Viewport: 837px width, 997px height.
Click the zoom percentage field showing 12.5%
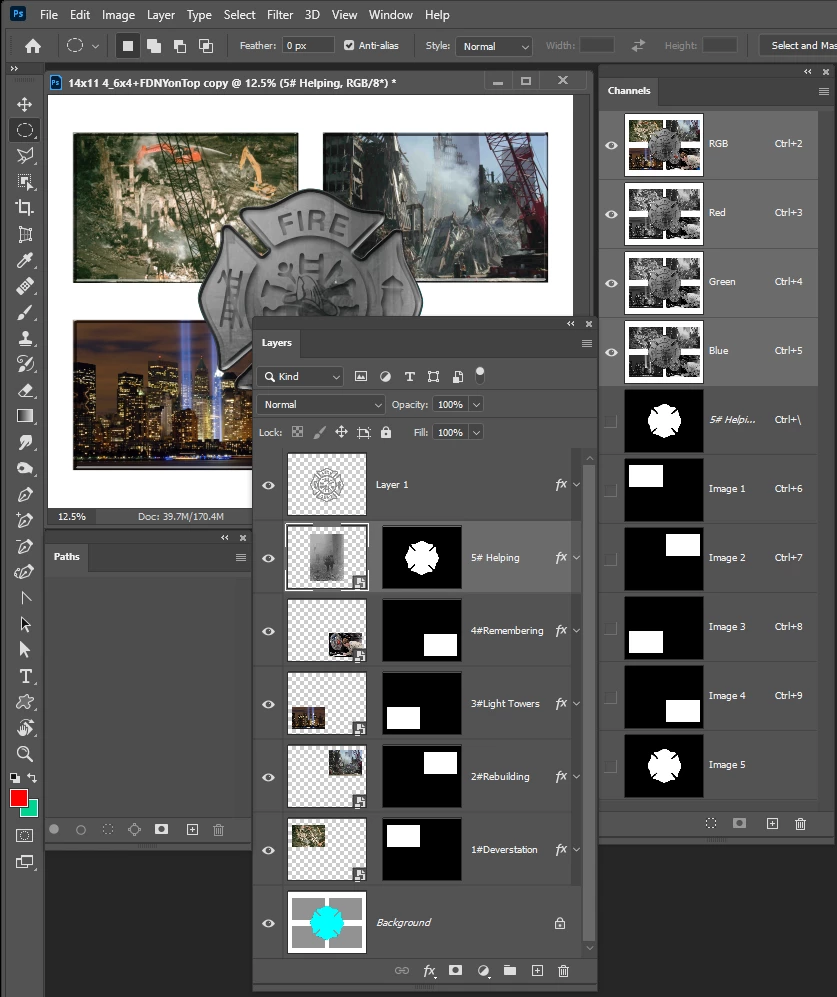click(72, 516)
